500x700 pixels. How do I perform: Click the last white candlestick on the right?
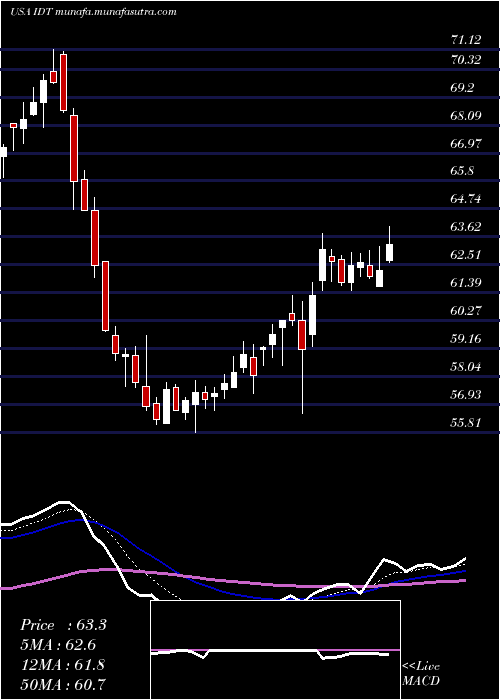[389, 253]
